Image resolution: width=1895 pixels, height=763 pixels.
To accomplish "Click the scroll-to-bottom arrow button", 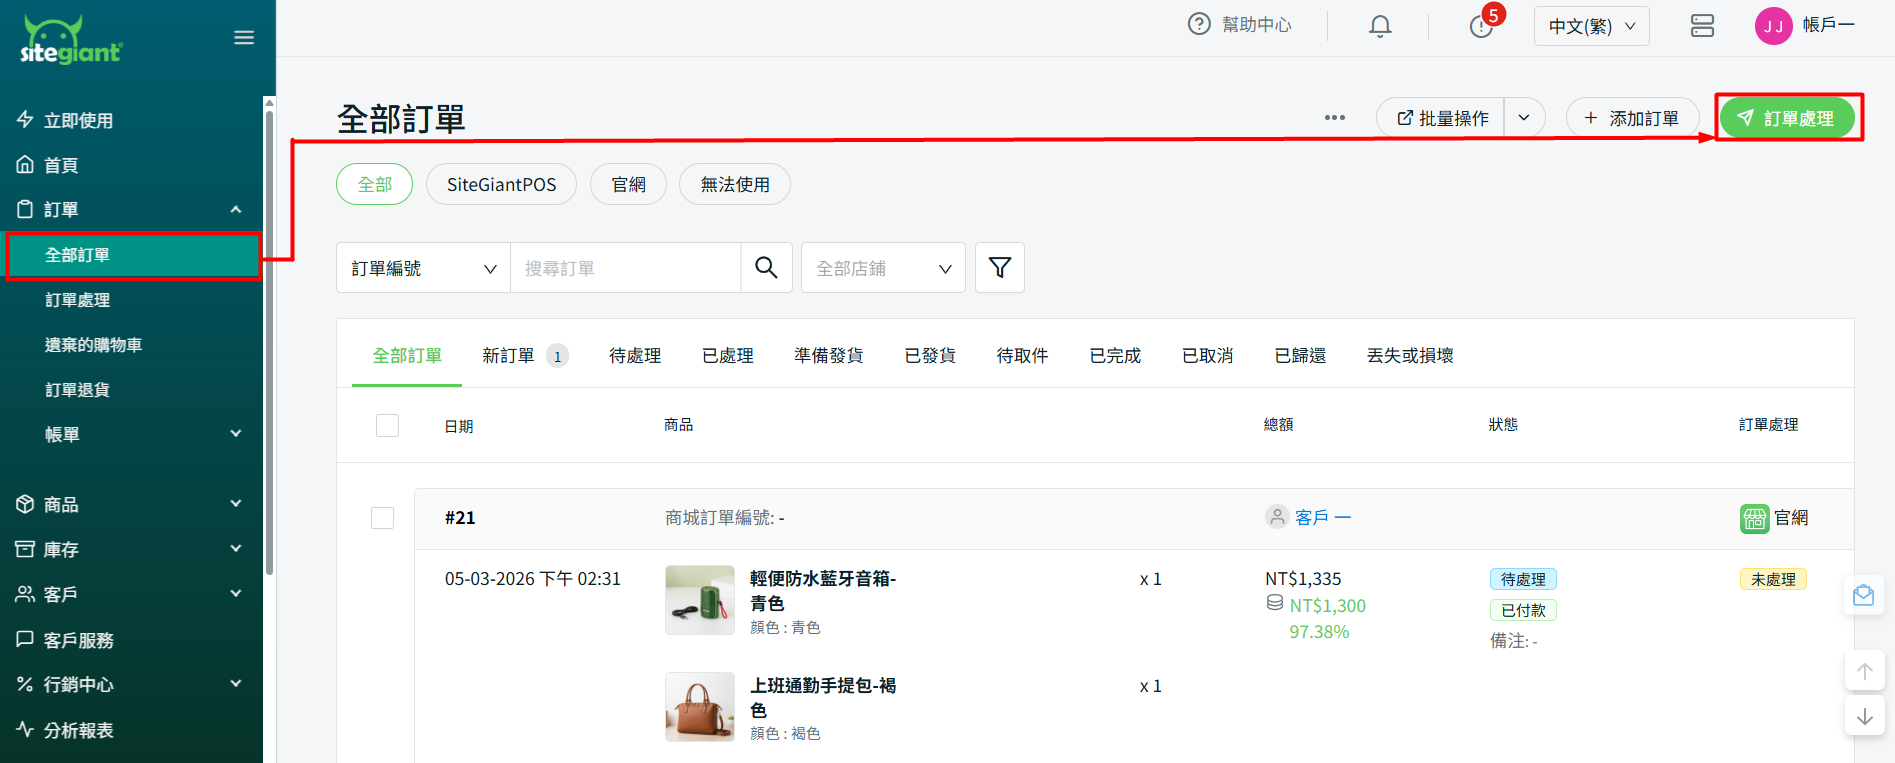I will click(x=1864, y=717).
